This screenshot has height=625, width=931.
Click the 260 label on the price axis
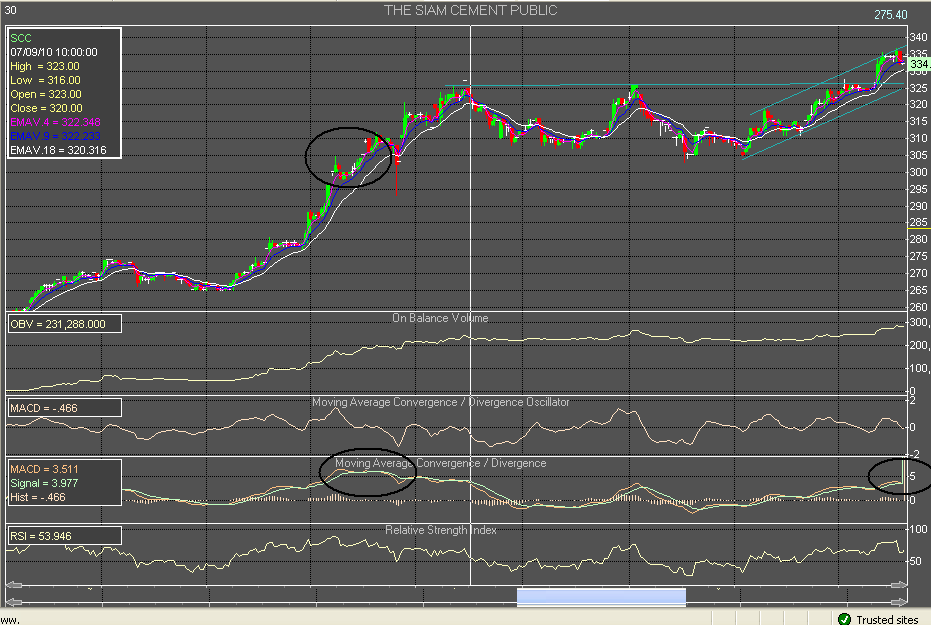pos(918,307)
